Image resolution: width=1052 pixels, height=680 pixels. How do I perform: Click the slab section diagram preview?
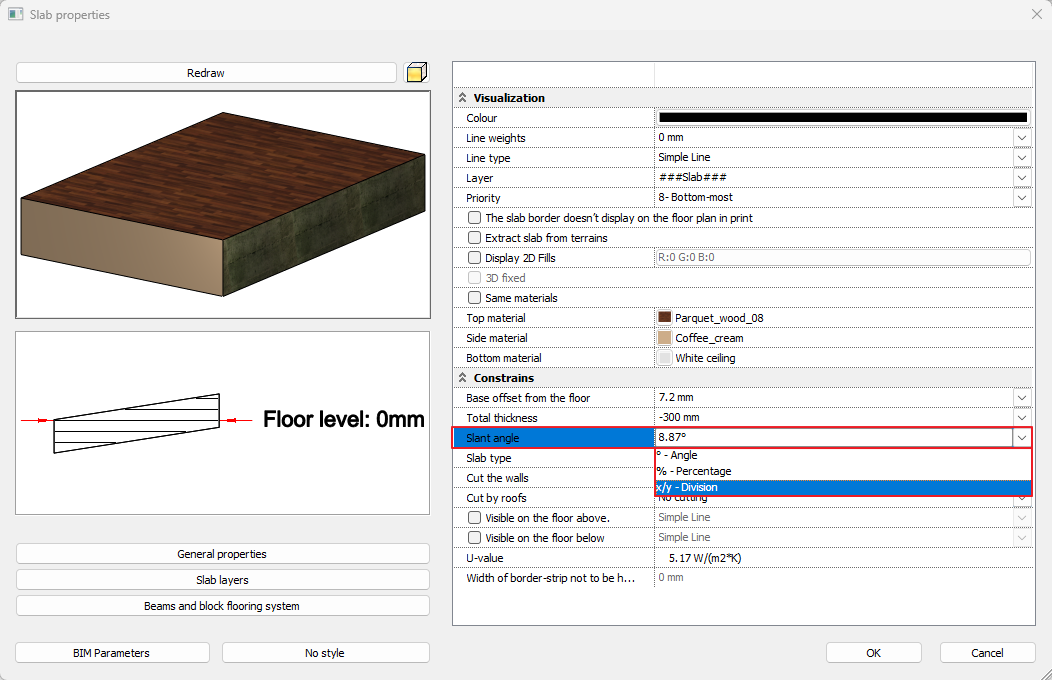tap(223, 423)
